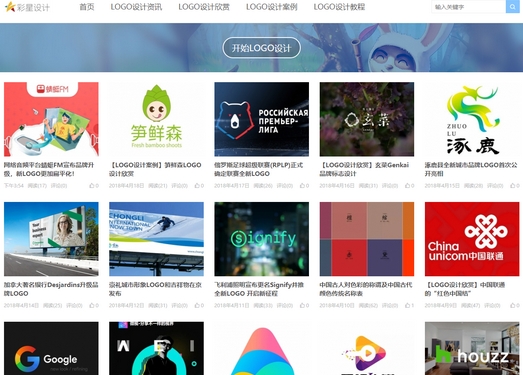Image resolution: width=523 pixels, height=375 pixels.
Task: Open the Desjardins billboard thumbnail
Action: 51,239
